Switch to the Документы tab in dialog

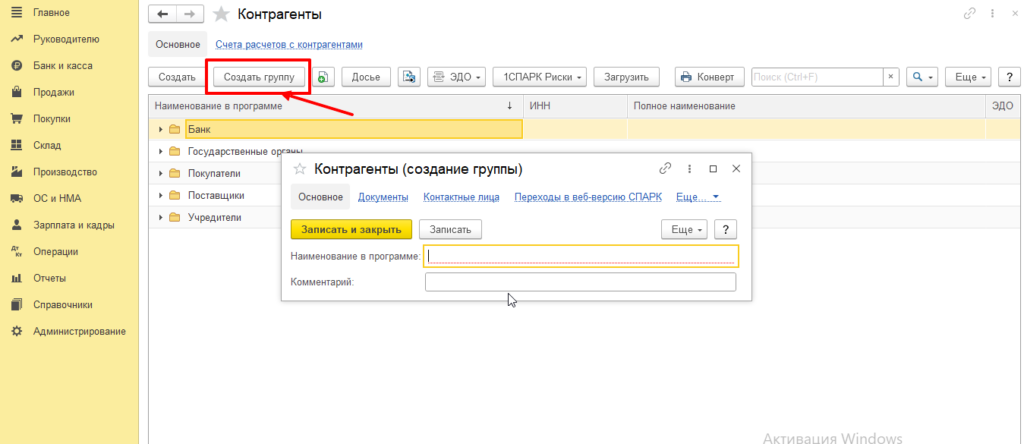pos(382,197)
